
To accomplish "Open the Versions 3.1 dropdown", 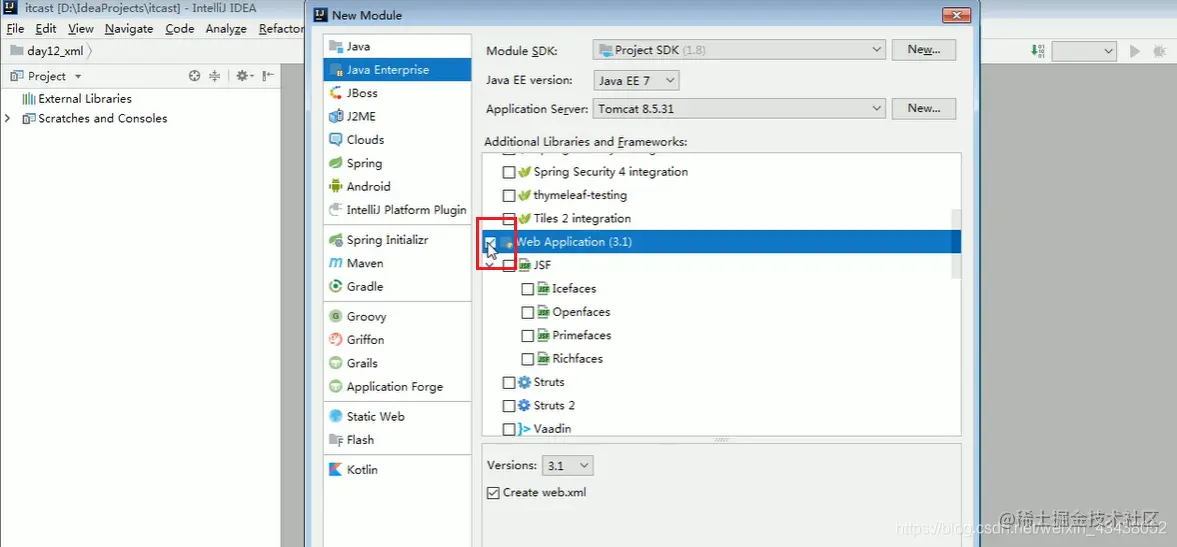I will pyautogui.click(x=567, y=465).
